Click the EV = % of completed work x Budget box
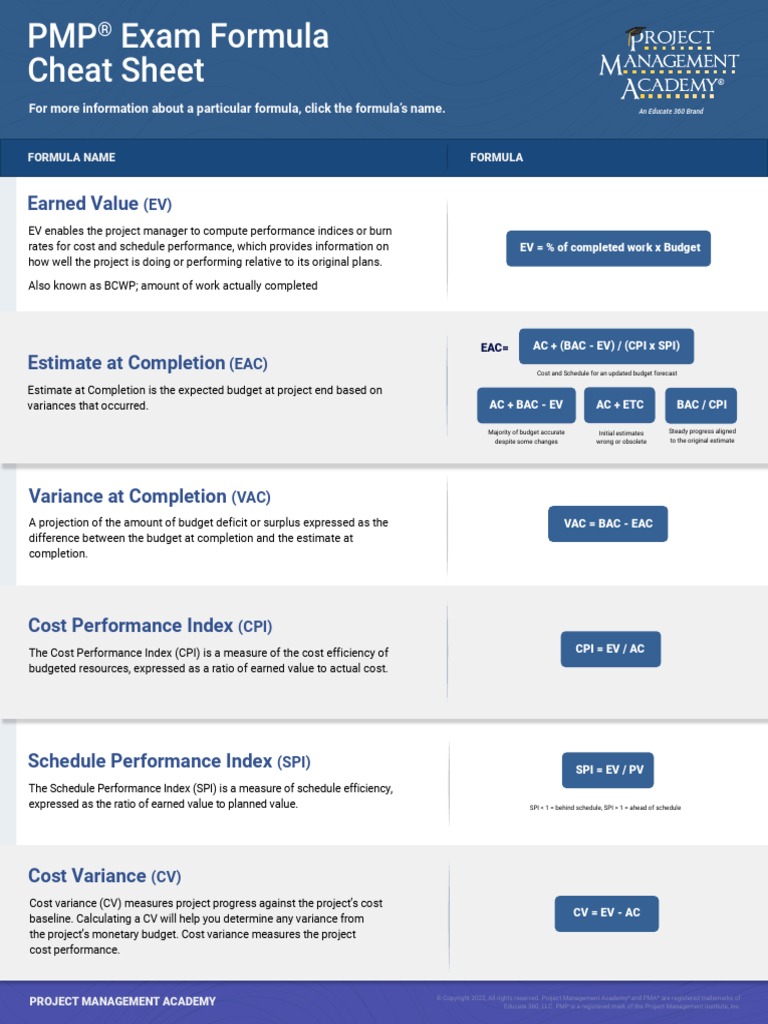The image size is (768, 1024). coord(608,248)
